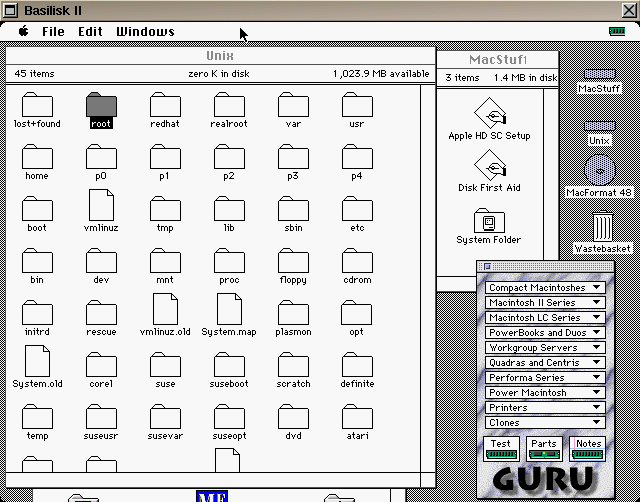Expand Workgroup Servers dropdown

[x=545, y=348]
